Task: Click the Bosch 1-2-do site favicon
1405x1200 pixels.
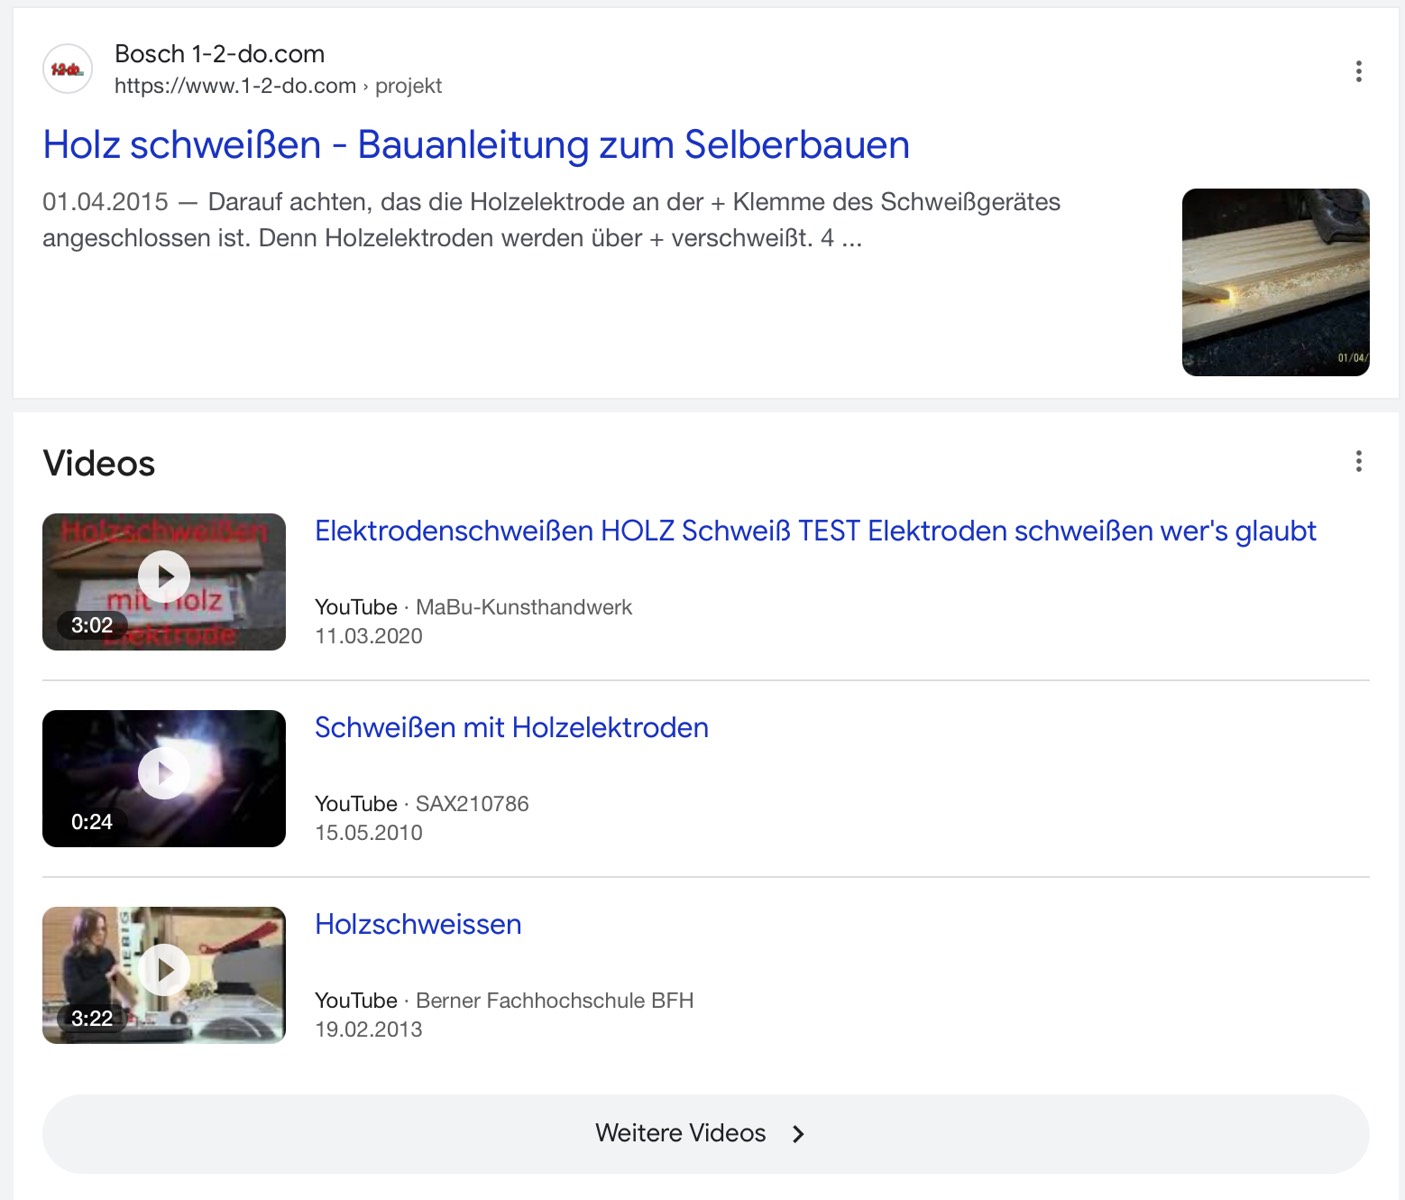Action: coord(67,69)
